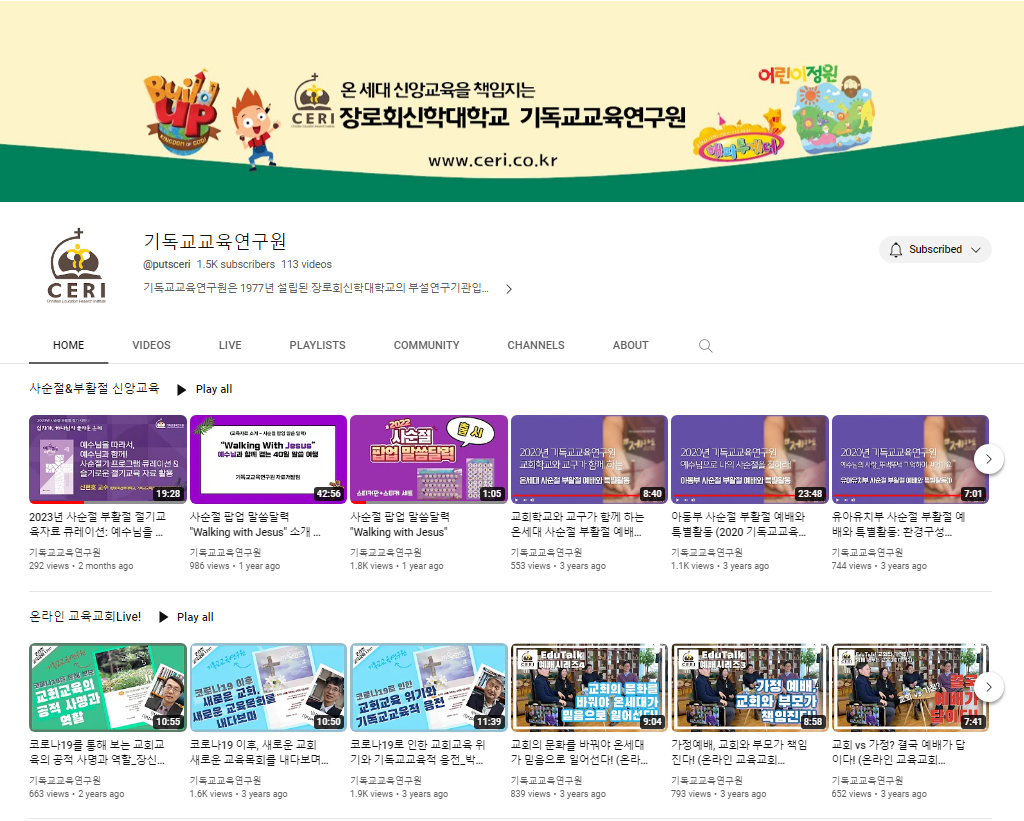This screenshot has width=1024, height=821.
Task: Show next videos in 온라인 교육교회Live! row
Action: 988,687
